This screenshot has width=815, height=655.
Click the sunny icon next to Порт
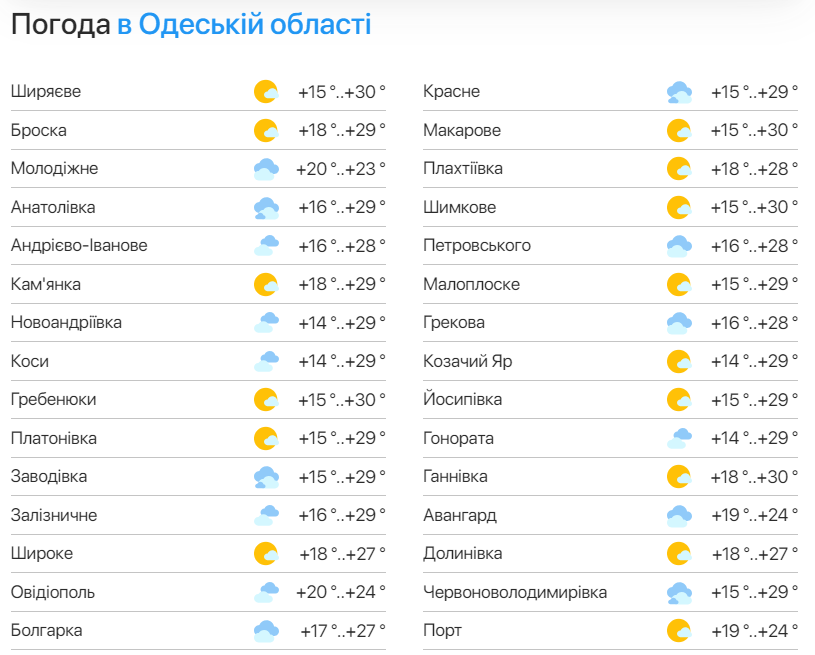pos(679,631)
